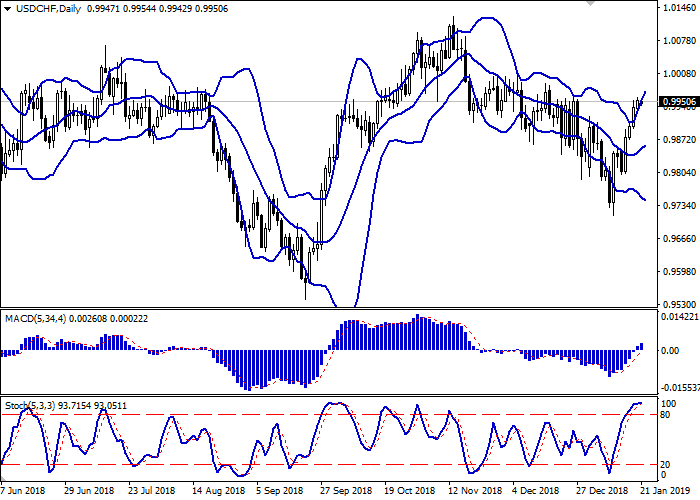Click price level 0.98040 on the axis
The width and height of the screenshot is (700, 500).
(679, 173)
